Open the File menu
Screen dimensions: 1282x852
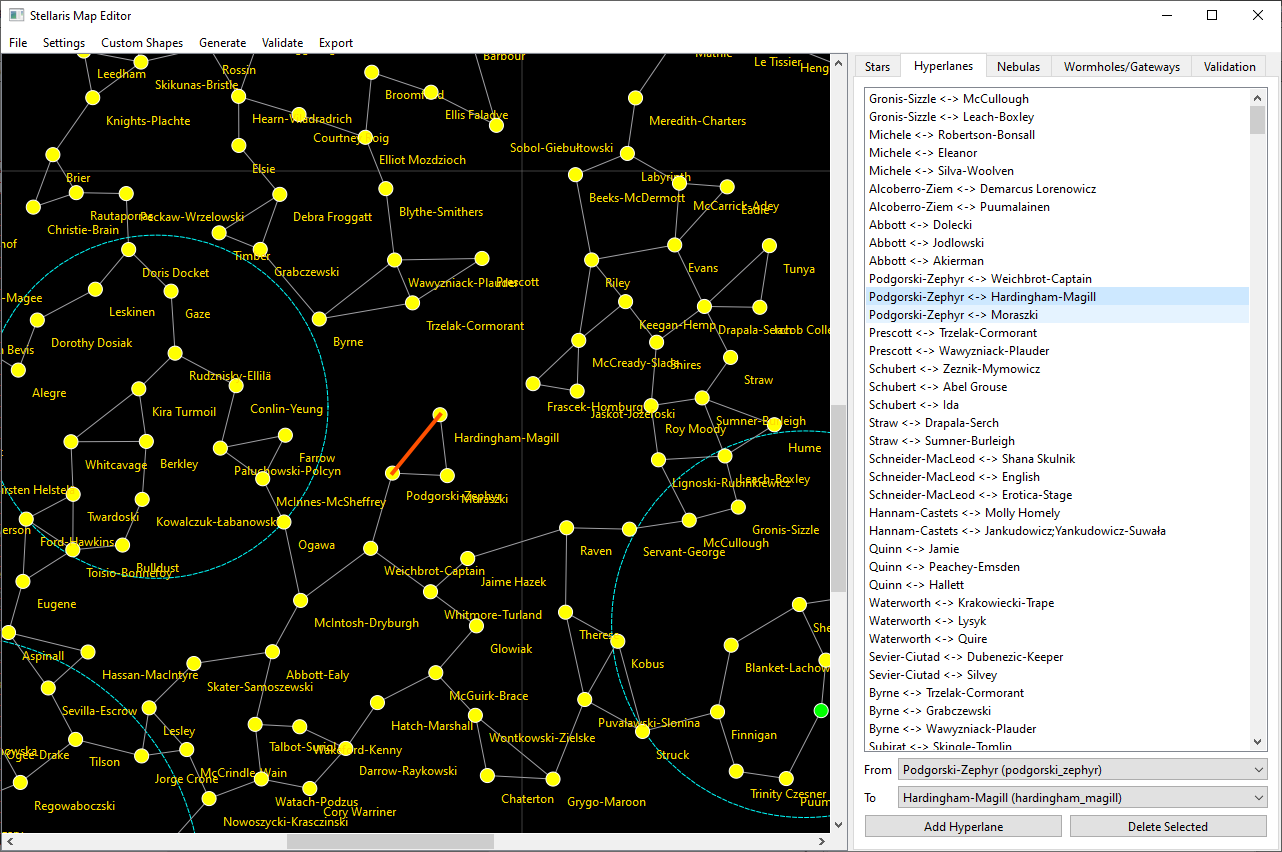click(x=18, y=43)
